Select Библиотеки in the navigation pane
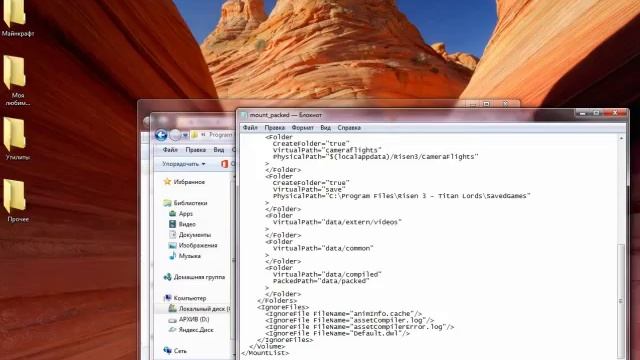 [x=191, y=203]
